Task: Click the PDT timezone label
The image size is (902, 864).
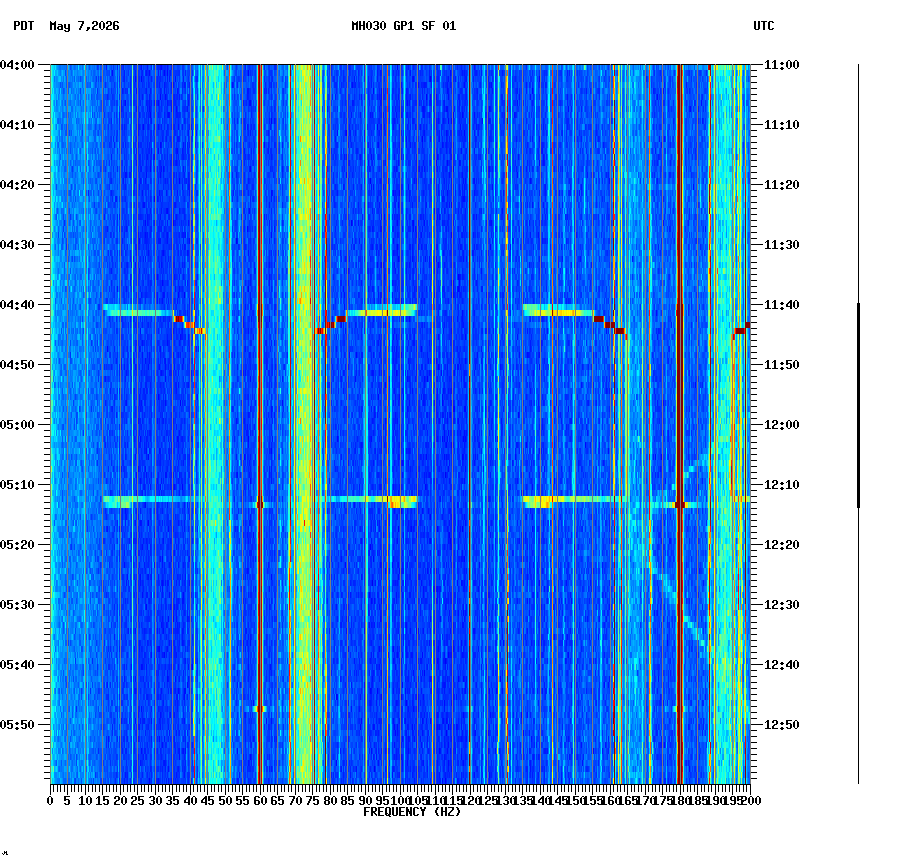Action: [x=24, y=26]
